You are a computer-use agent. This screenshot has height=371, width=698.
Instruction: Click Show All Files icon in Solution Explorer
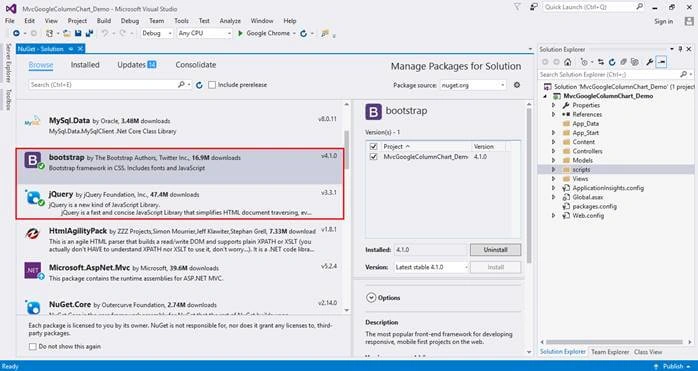point(635,62)
